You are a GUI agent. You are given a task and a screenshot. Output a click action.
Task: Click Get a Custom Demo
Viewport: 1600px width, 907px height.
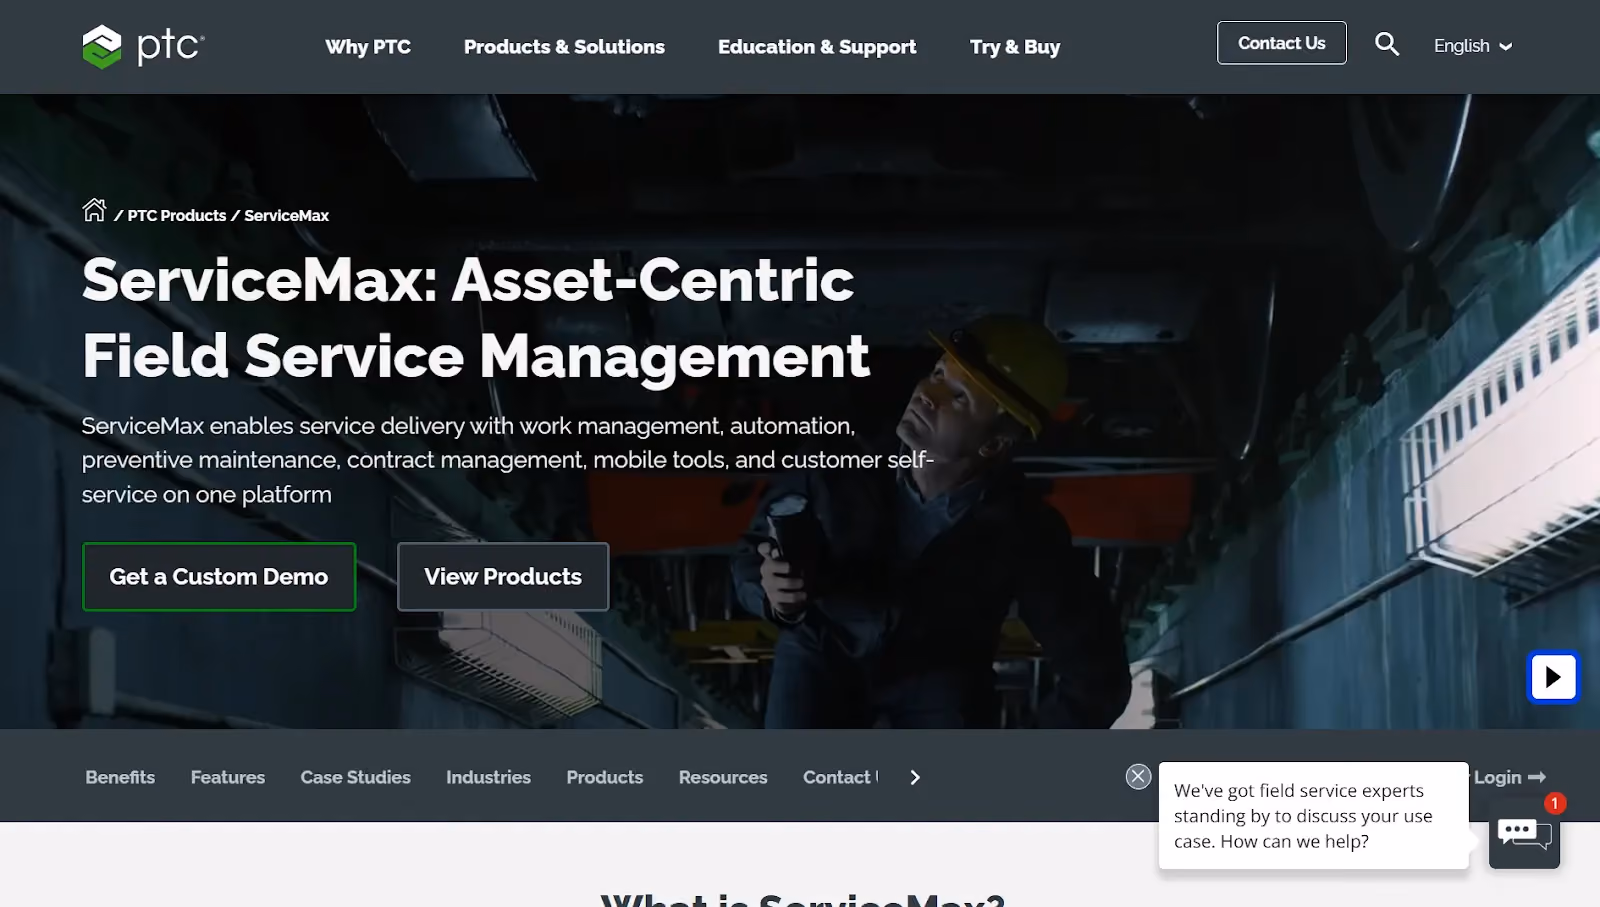(219, 577)
